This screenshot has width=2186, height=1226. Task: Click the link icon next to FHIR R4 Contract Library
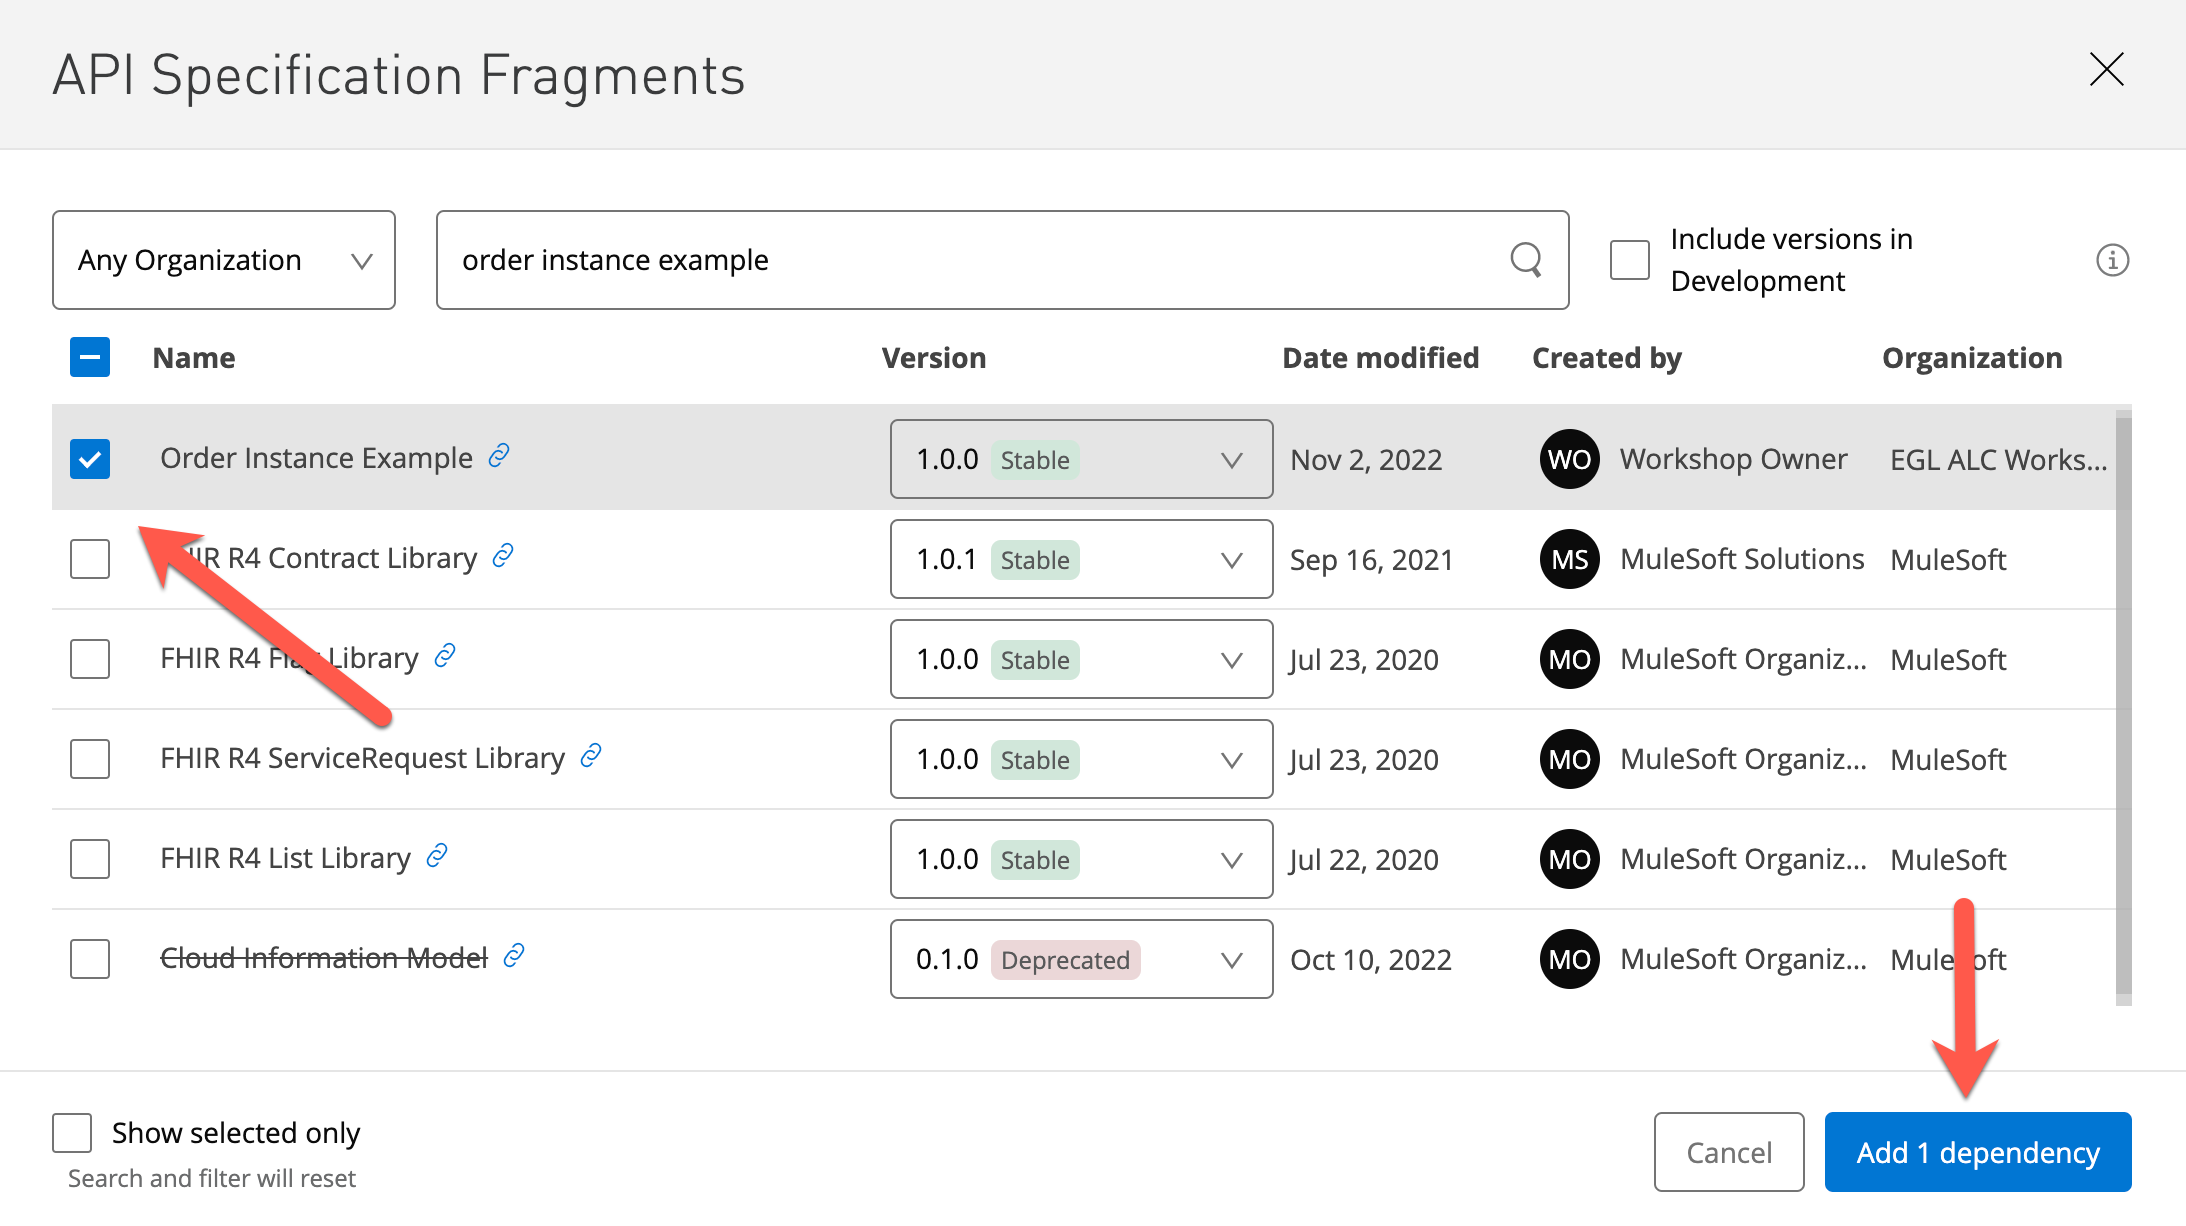coord(507,558)
